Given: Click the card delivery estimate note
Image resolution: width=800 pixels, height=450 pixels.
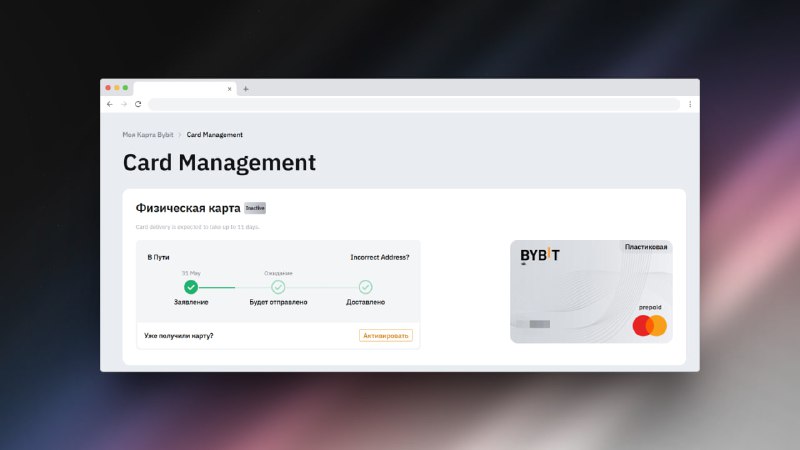Looking at the screenshot, I should click(x=197, y=227).
